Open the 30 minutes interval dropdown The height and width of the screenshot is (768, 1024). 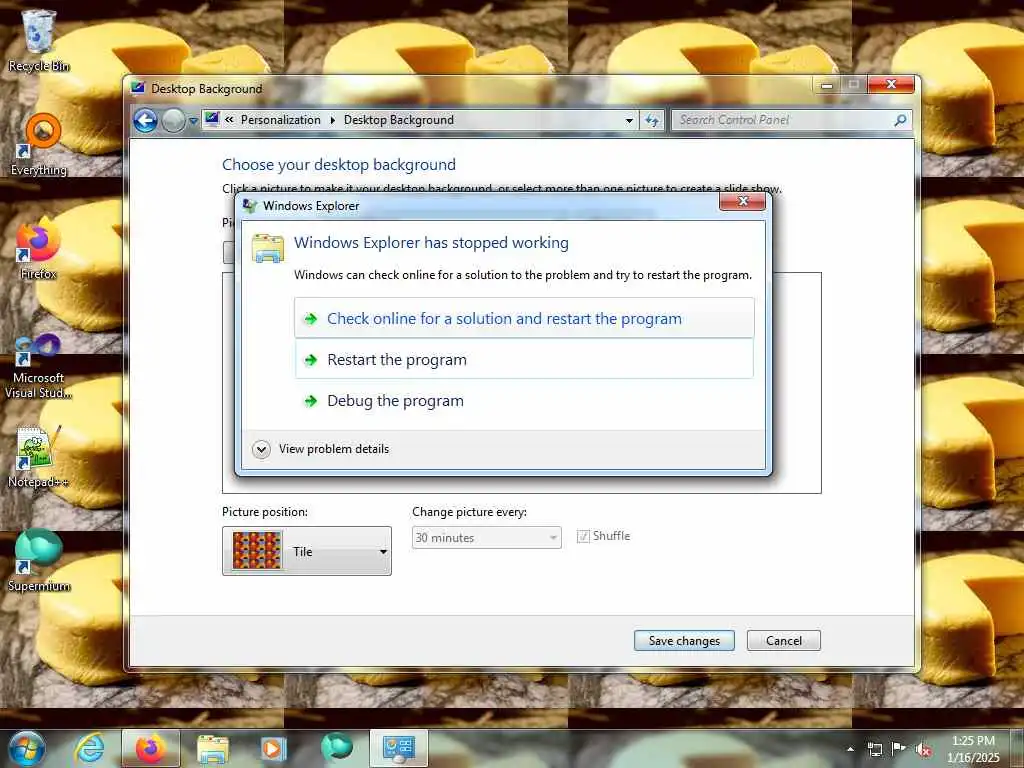(x=487, y=537)
